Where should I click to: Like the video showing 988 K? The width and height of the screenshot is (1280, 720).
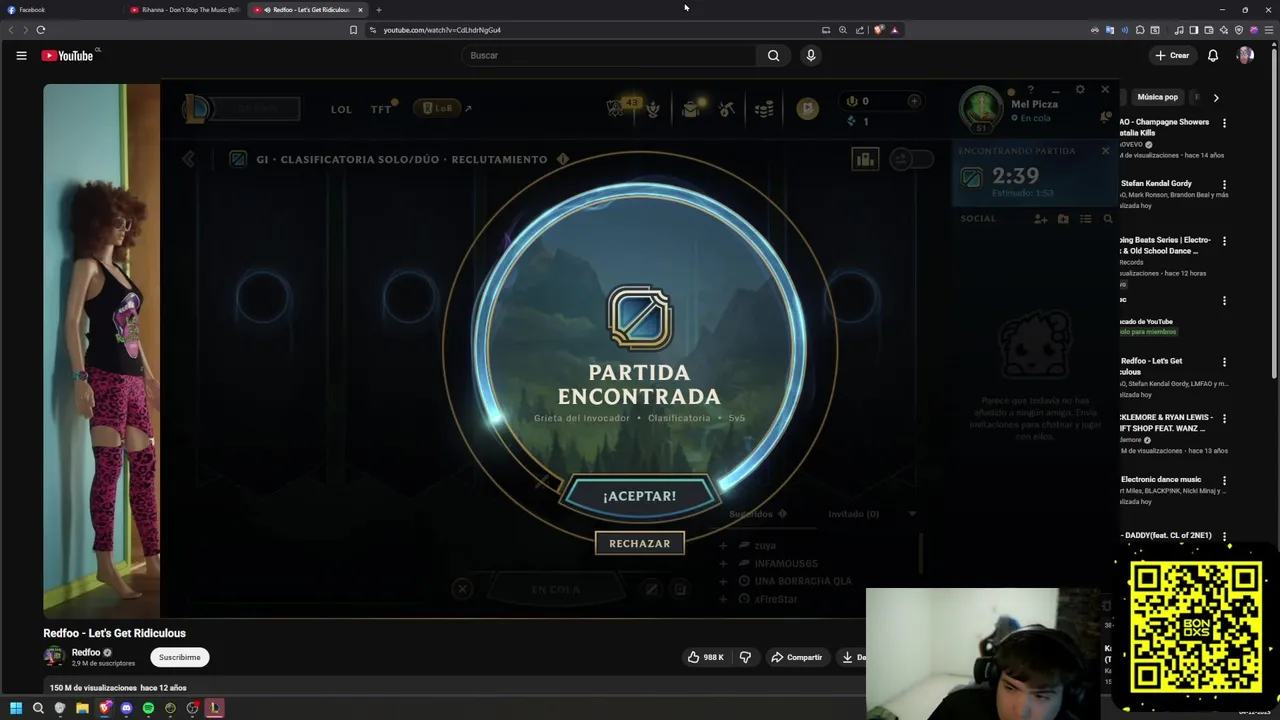(x=706, y=657)
